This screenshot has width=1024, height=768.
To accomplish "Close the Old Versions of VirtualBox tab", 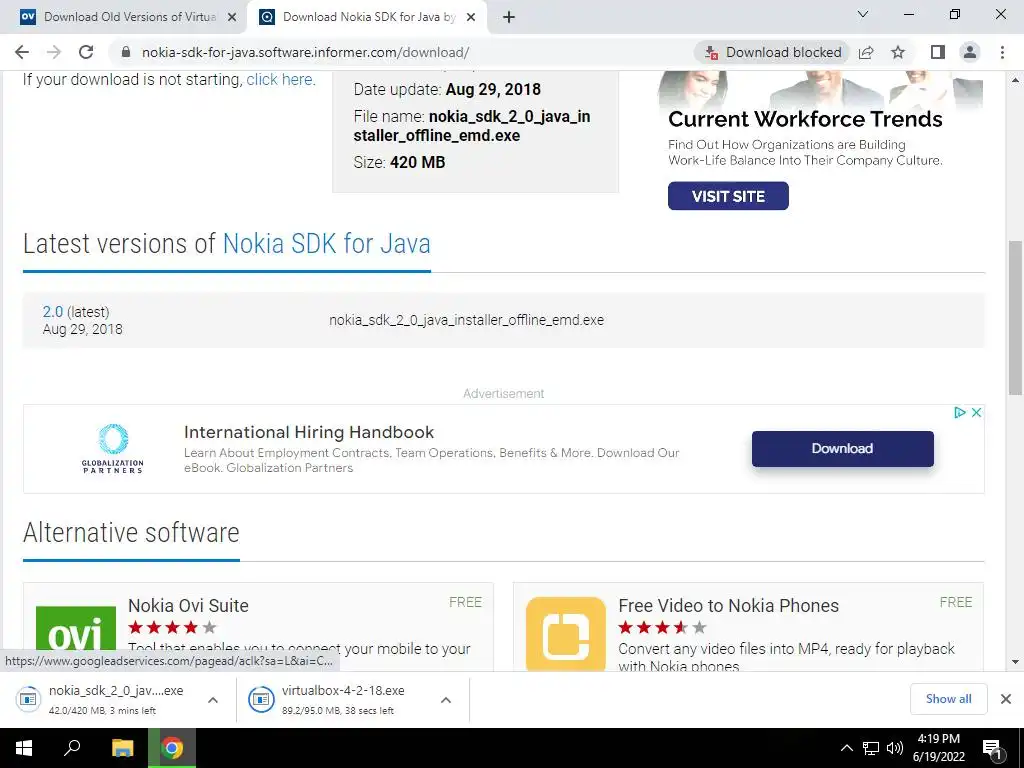I will (231, 18).
